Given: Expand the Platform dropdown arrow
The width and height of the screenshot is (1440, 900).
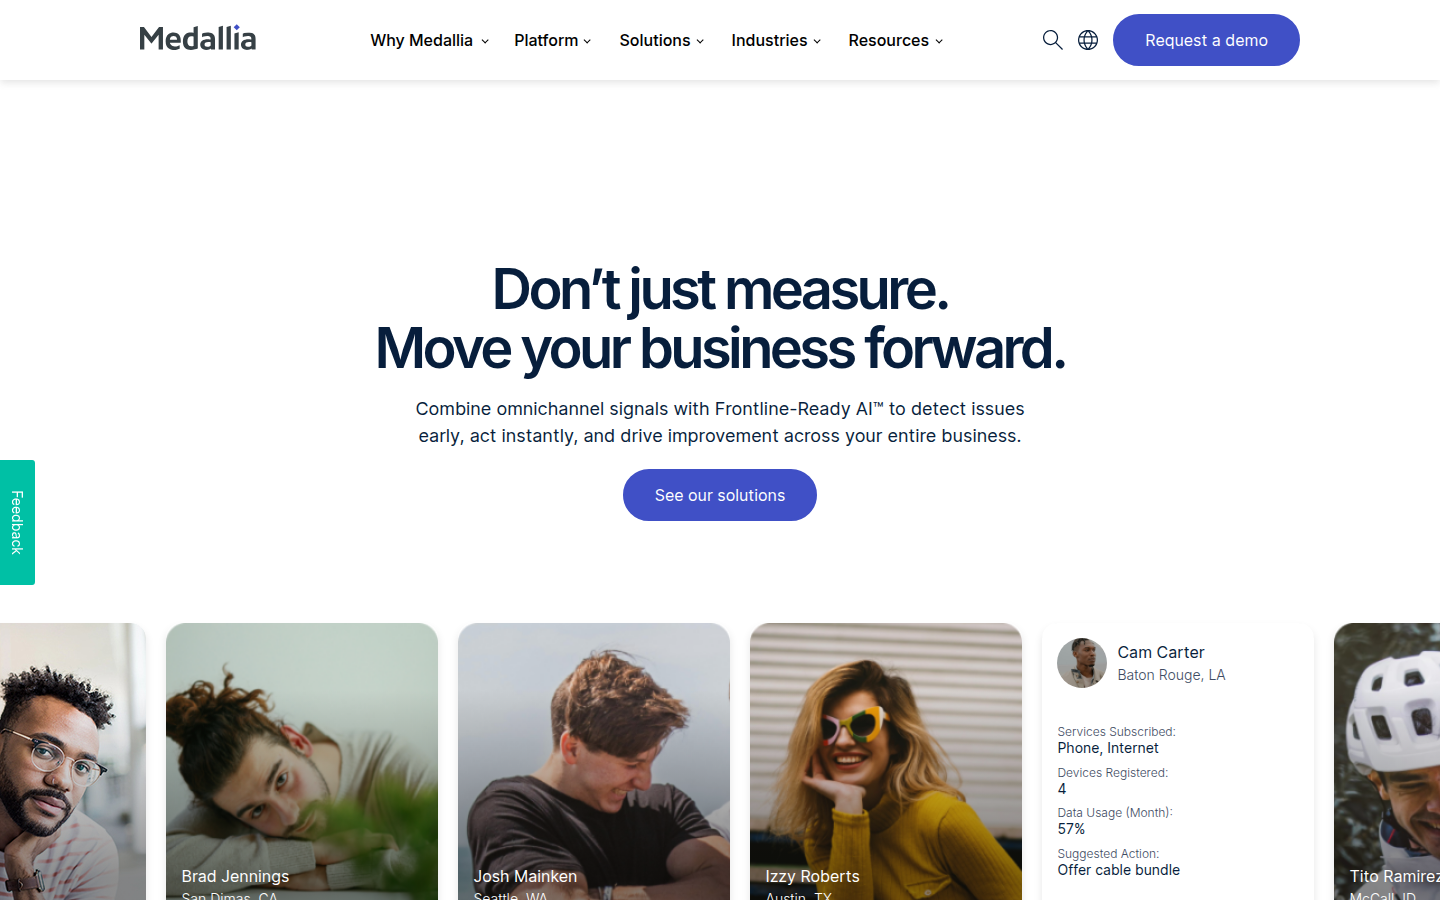Looking at the screenshot, I should (587, 41).
